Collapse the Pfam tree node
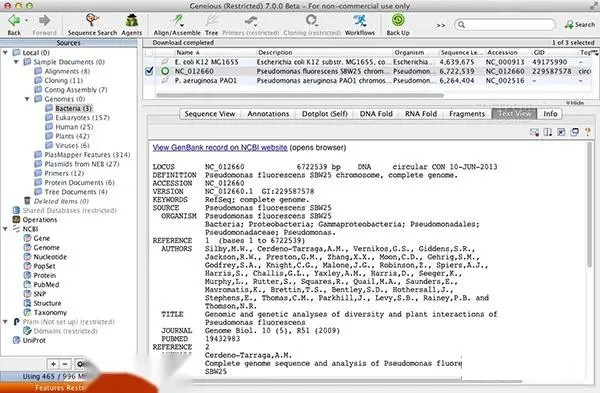 point(5,322)
